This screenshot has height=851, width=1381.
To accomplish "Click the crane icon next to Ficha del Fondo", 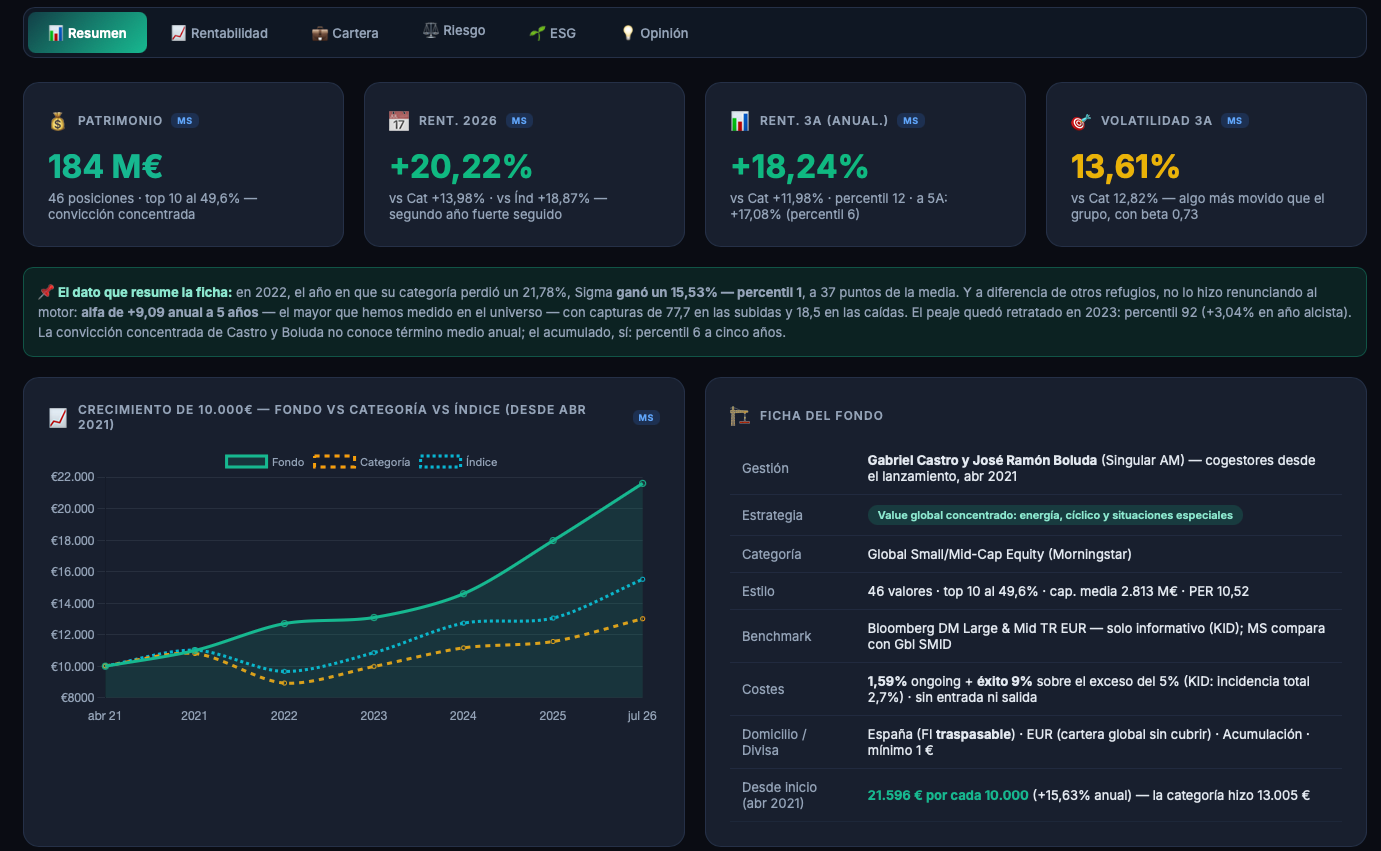I will coord(739,416).
